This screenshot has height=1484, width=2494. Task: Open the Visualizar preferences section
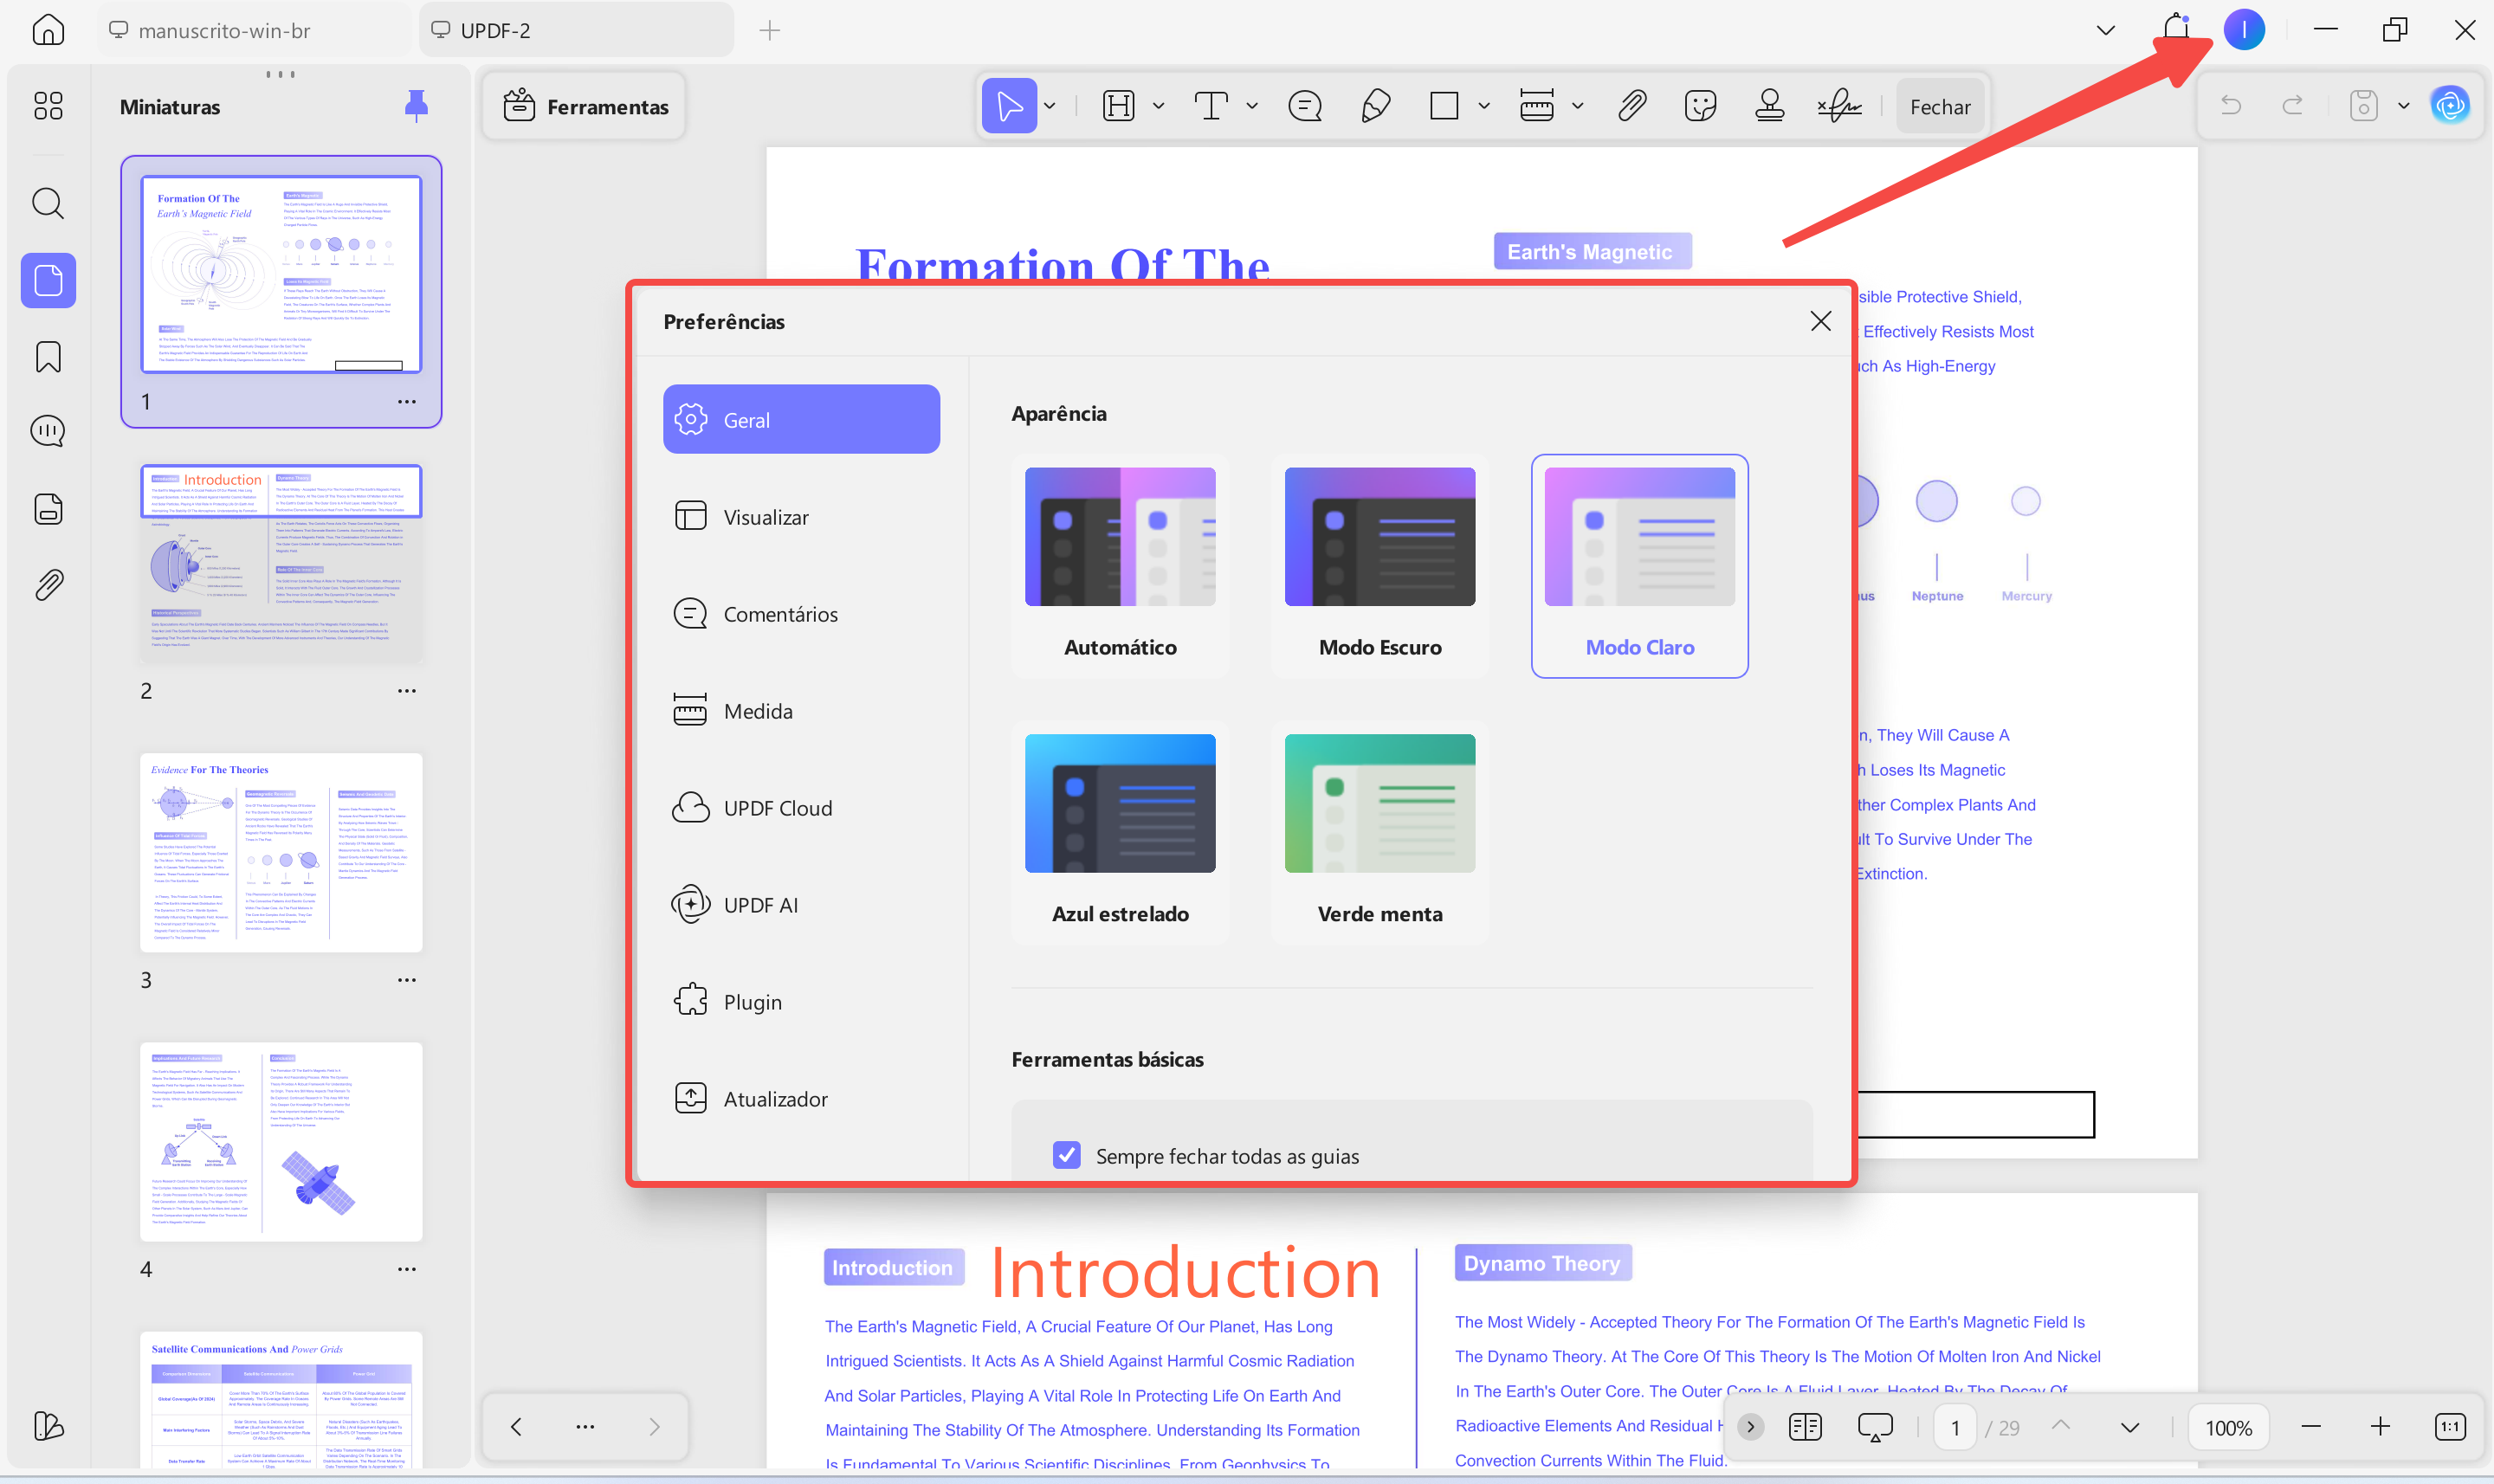point(801,516)
